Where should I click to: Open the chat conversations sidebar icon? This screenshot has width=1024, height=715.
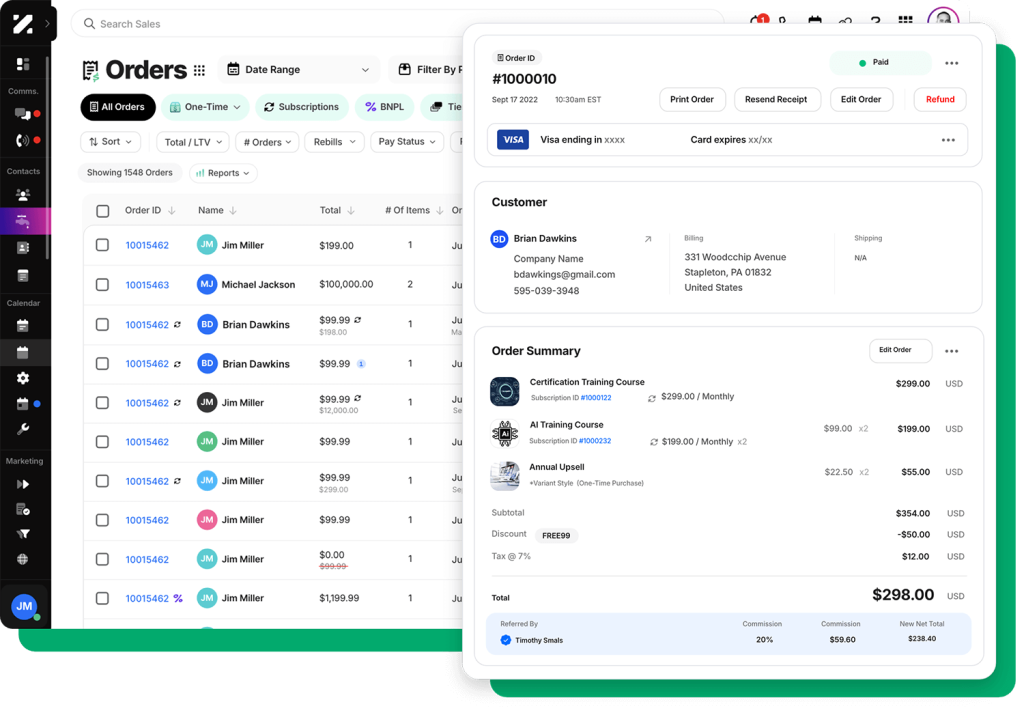(23, 114)
